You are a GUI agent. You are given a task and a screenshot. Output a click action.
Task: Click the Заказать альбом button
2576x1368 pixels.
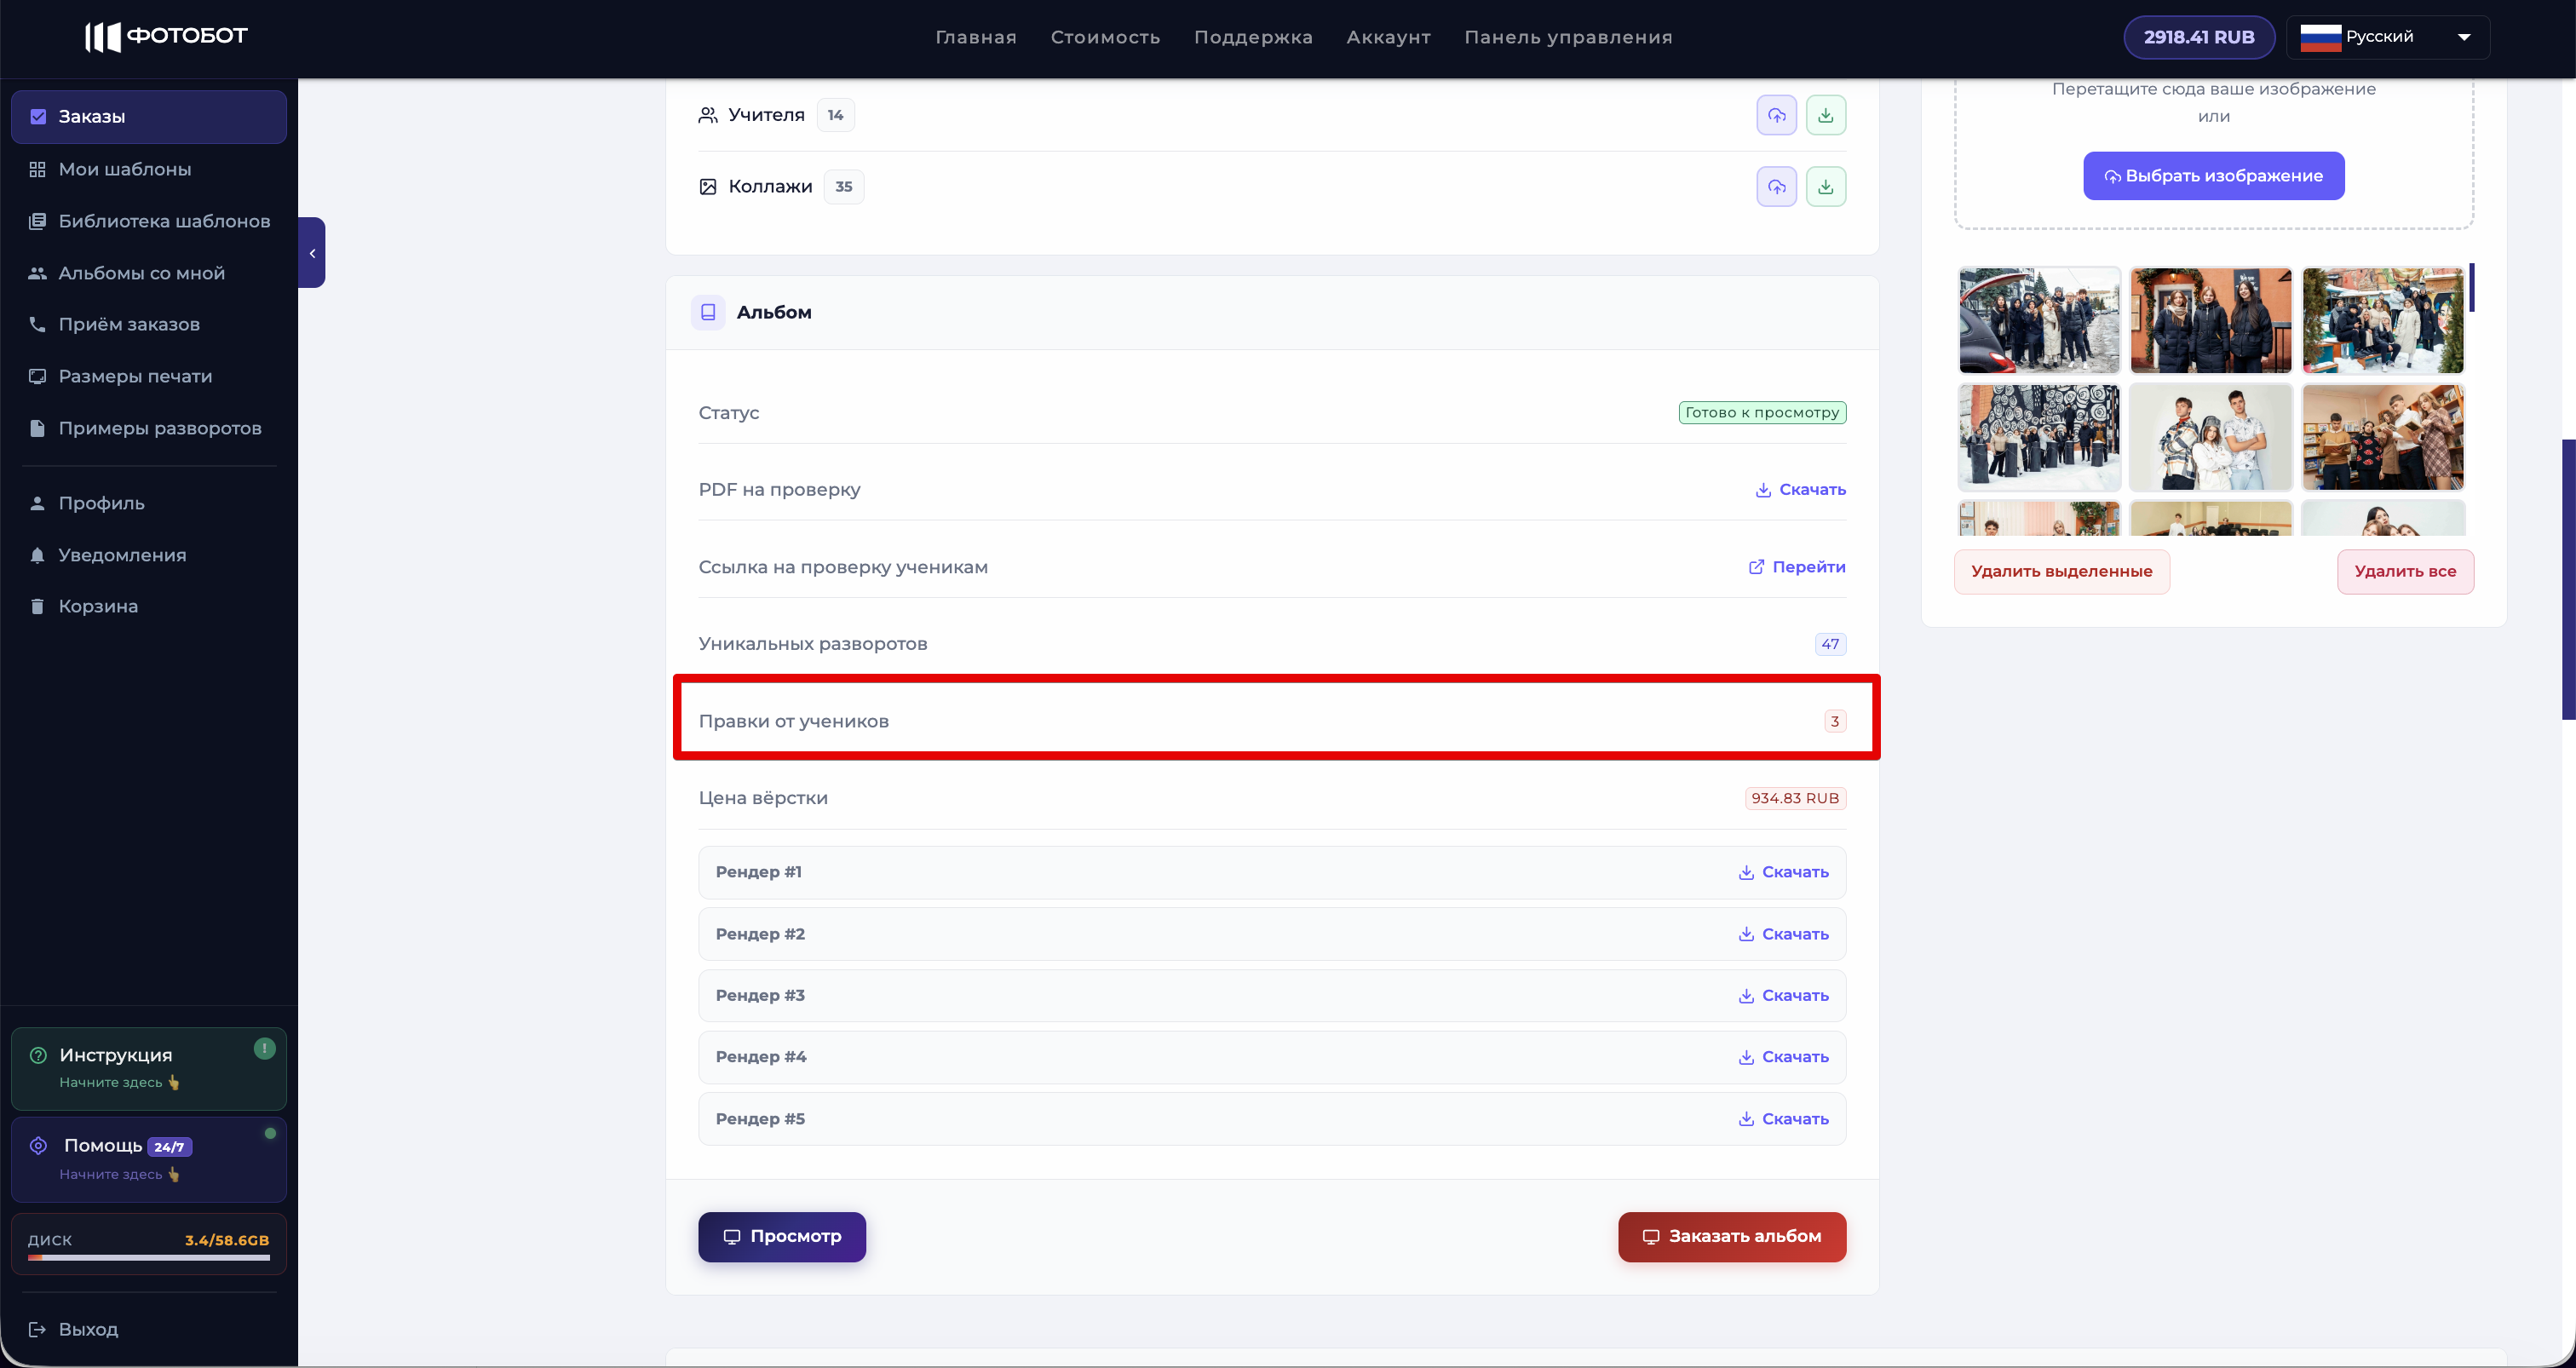(x=1732, y=1237)
